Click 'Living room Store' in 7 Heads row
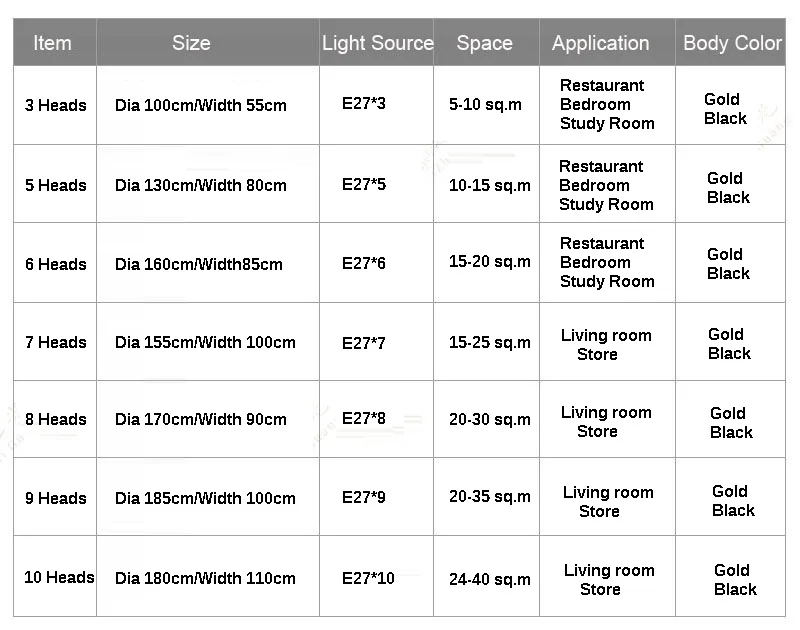 click(607, 342)
